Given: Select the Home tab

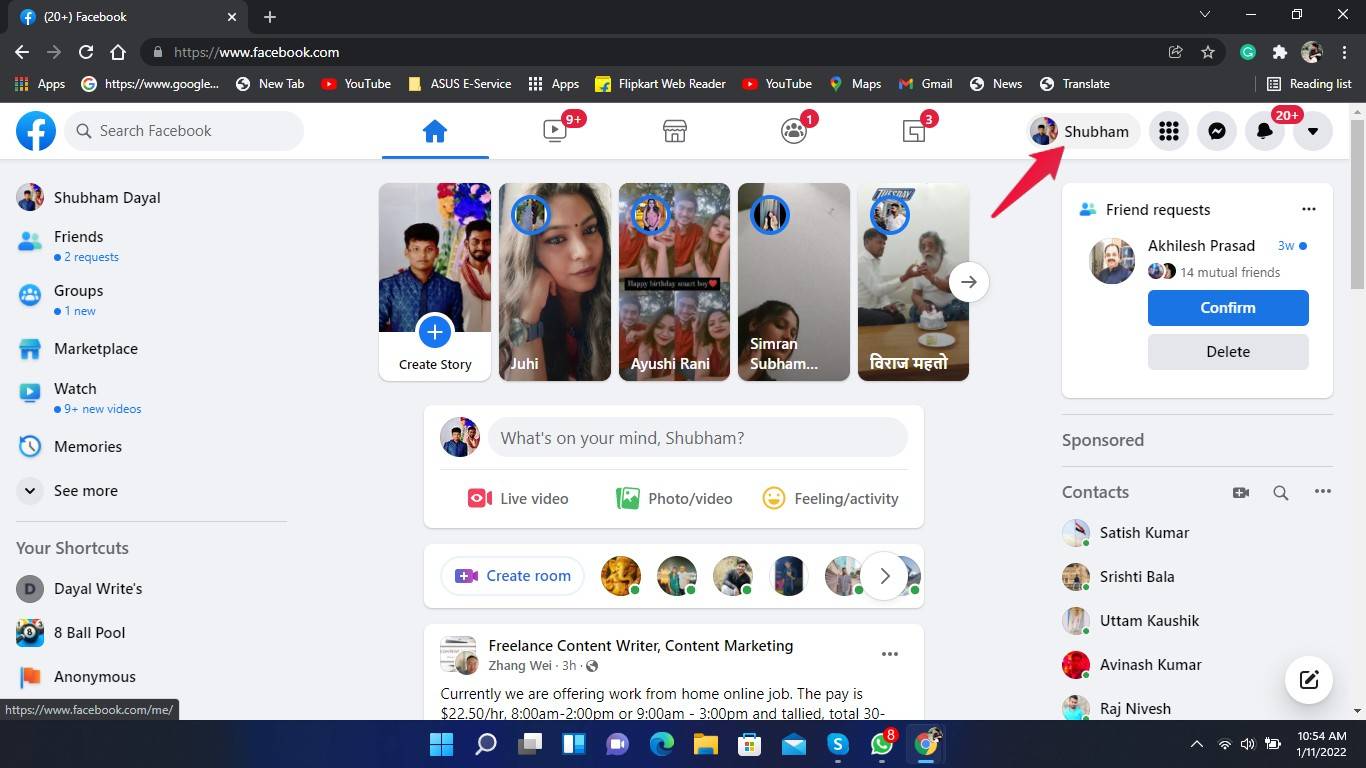Looking at the screenshot, I should [x=434, y=131].
